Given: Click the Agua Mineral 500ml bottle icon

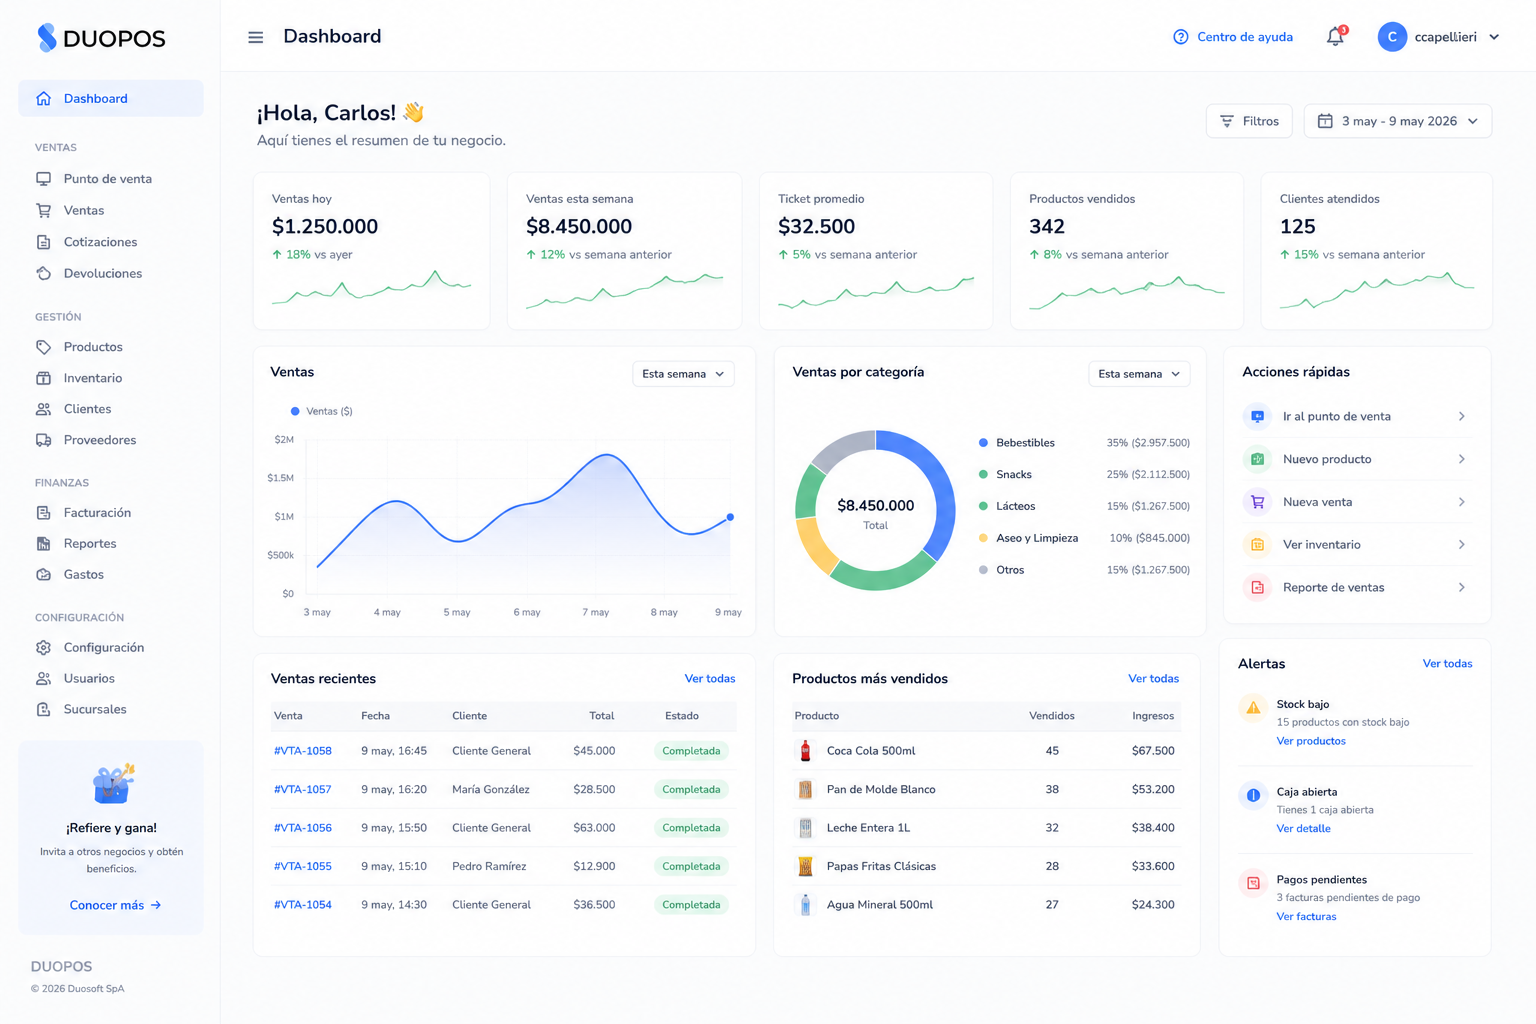Looking at the screenshot, I should click(805, 905).
